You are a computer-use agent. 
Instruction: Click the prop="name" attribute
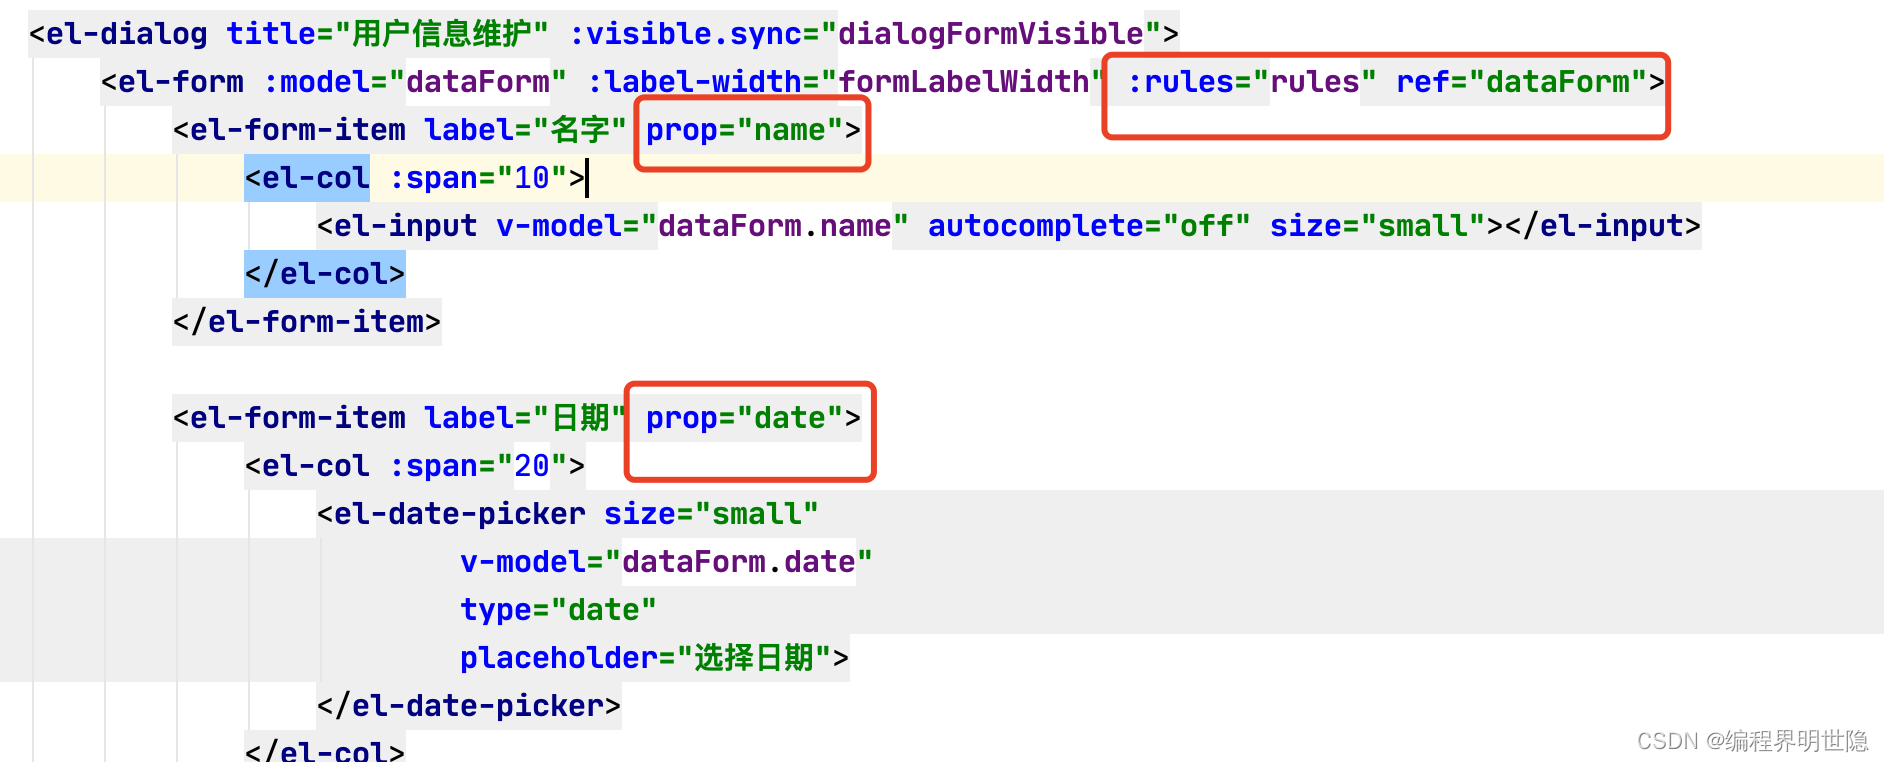(x=745, y=130)
